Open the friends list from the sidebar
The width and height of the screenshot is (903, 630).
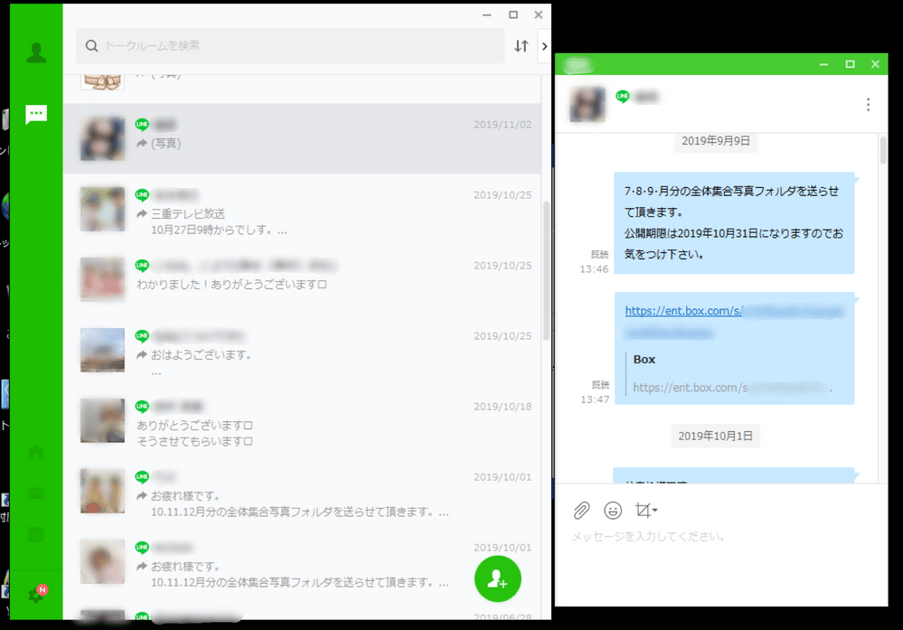(x=36, y=52)
